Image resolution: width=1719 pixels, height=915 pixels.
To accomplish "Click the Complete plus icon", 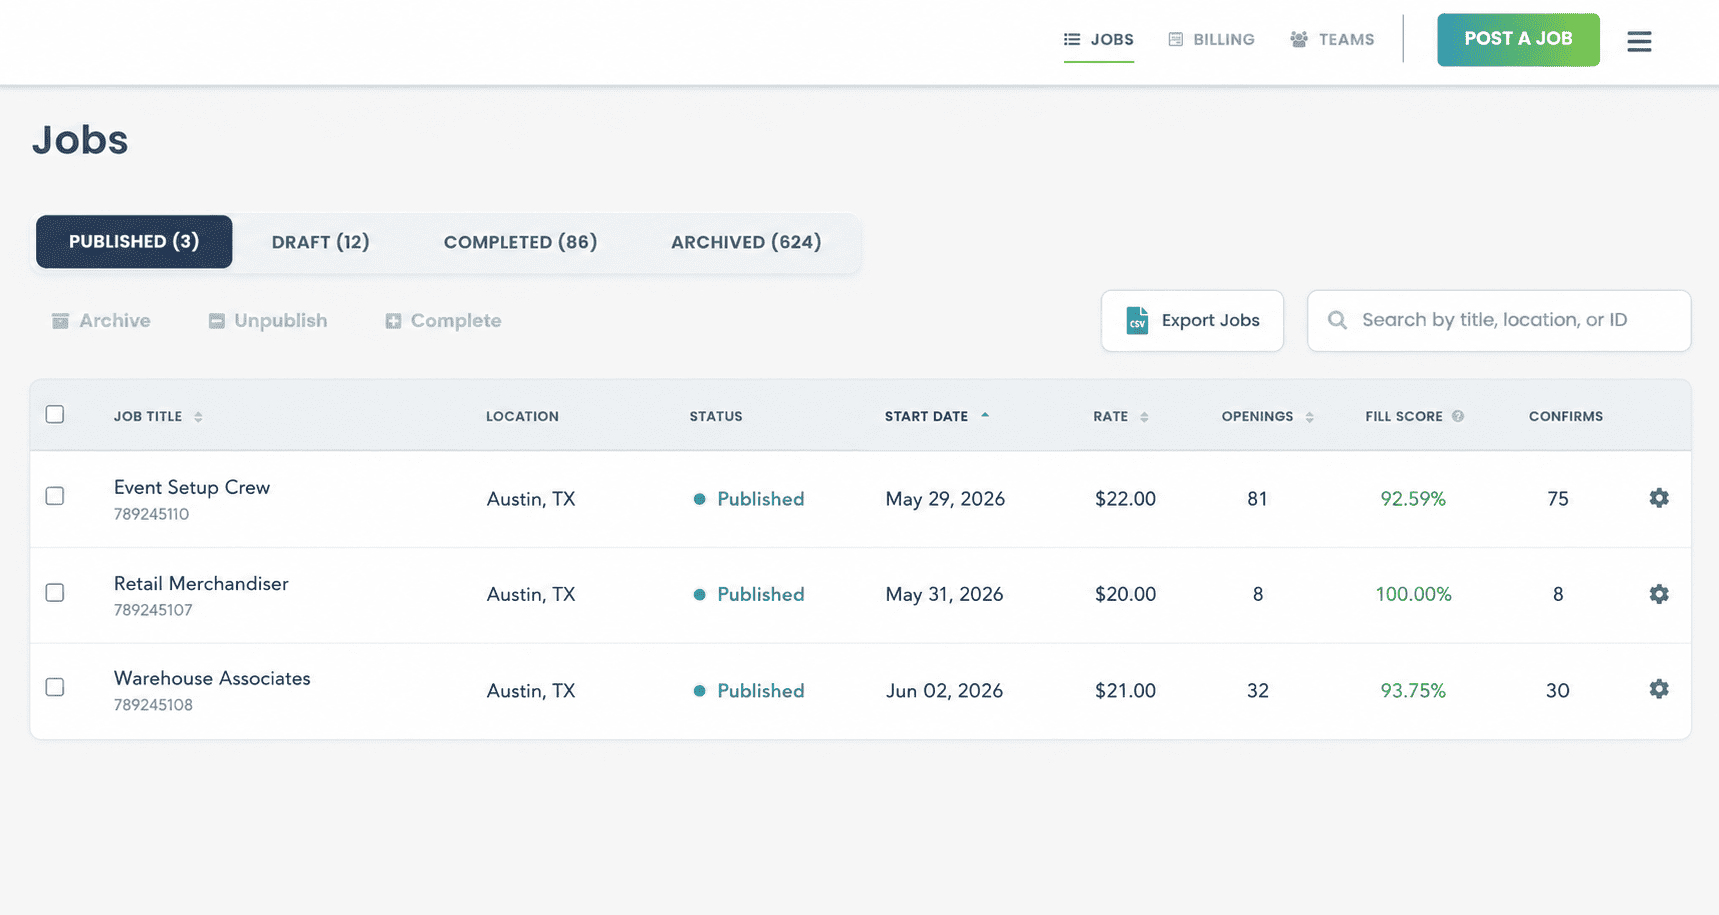I will tap(393, 321).
